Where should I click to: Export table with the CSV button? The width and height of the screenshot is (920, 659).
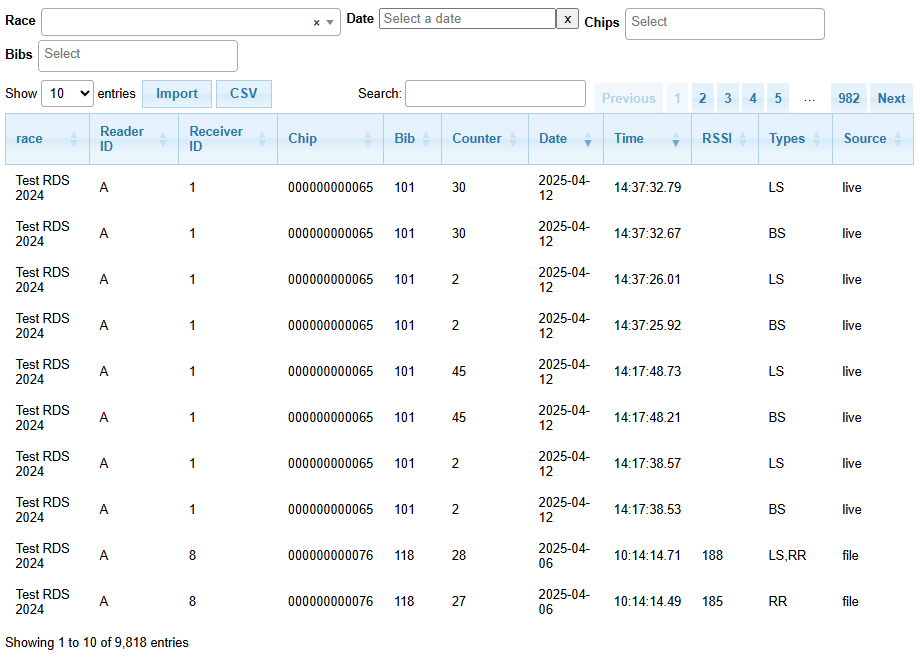[244, 94]
